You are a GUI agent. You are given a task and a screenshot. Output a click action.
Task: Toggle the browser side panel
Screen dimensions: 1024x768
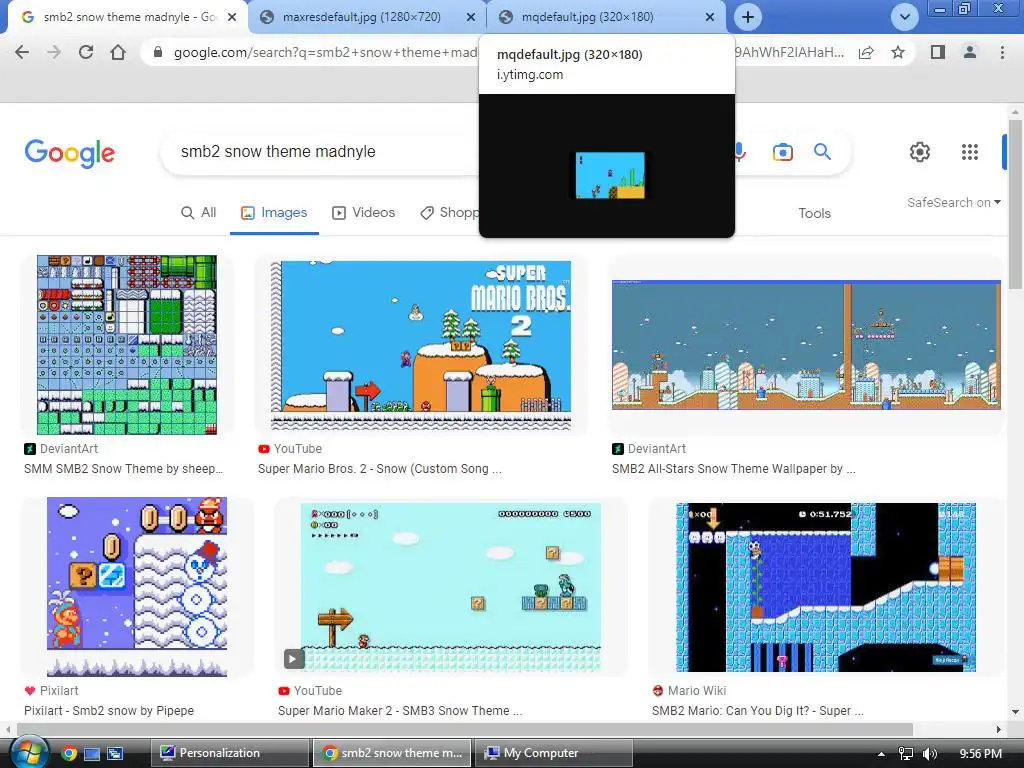click(x=938, y=52)
